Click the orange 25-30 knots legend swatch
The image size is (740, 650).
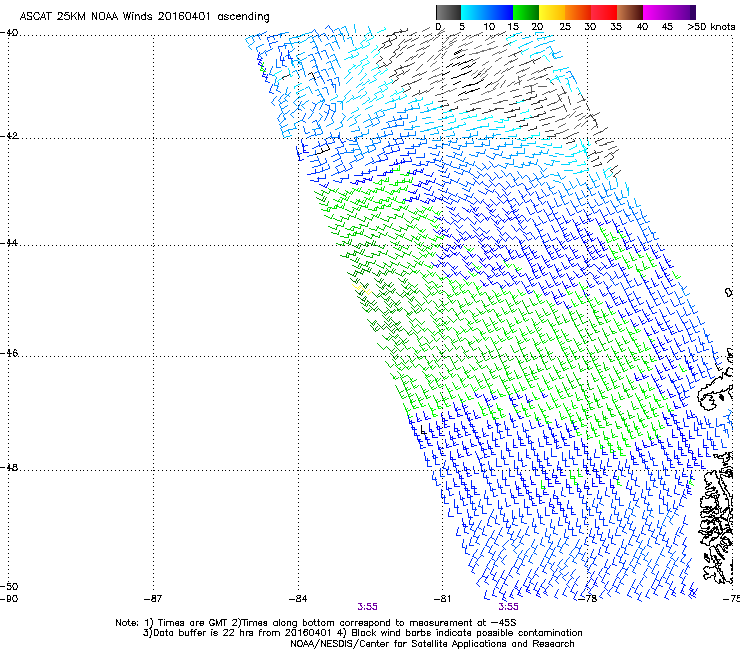coord(577,12)
